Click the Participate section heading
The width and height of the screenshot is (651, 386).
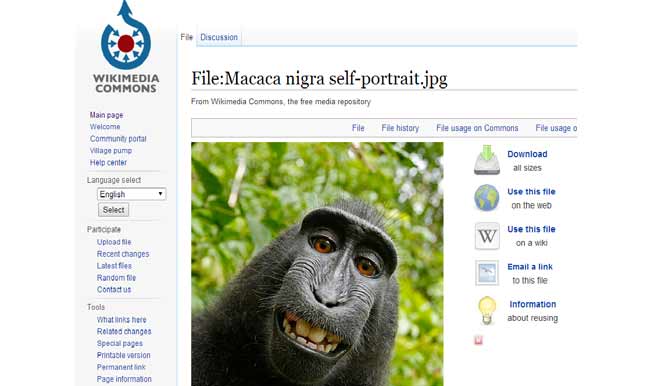pyautogui.click(x=104, y=230)
